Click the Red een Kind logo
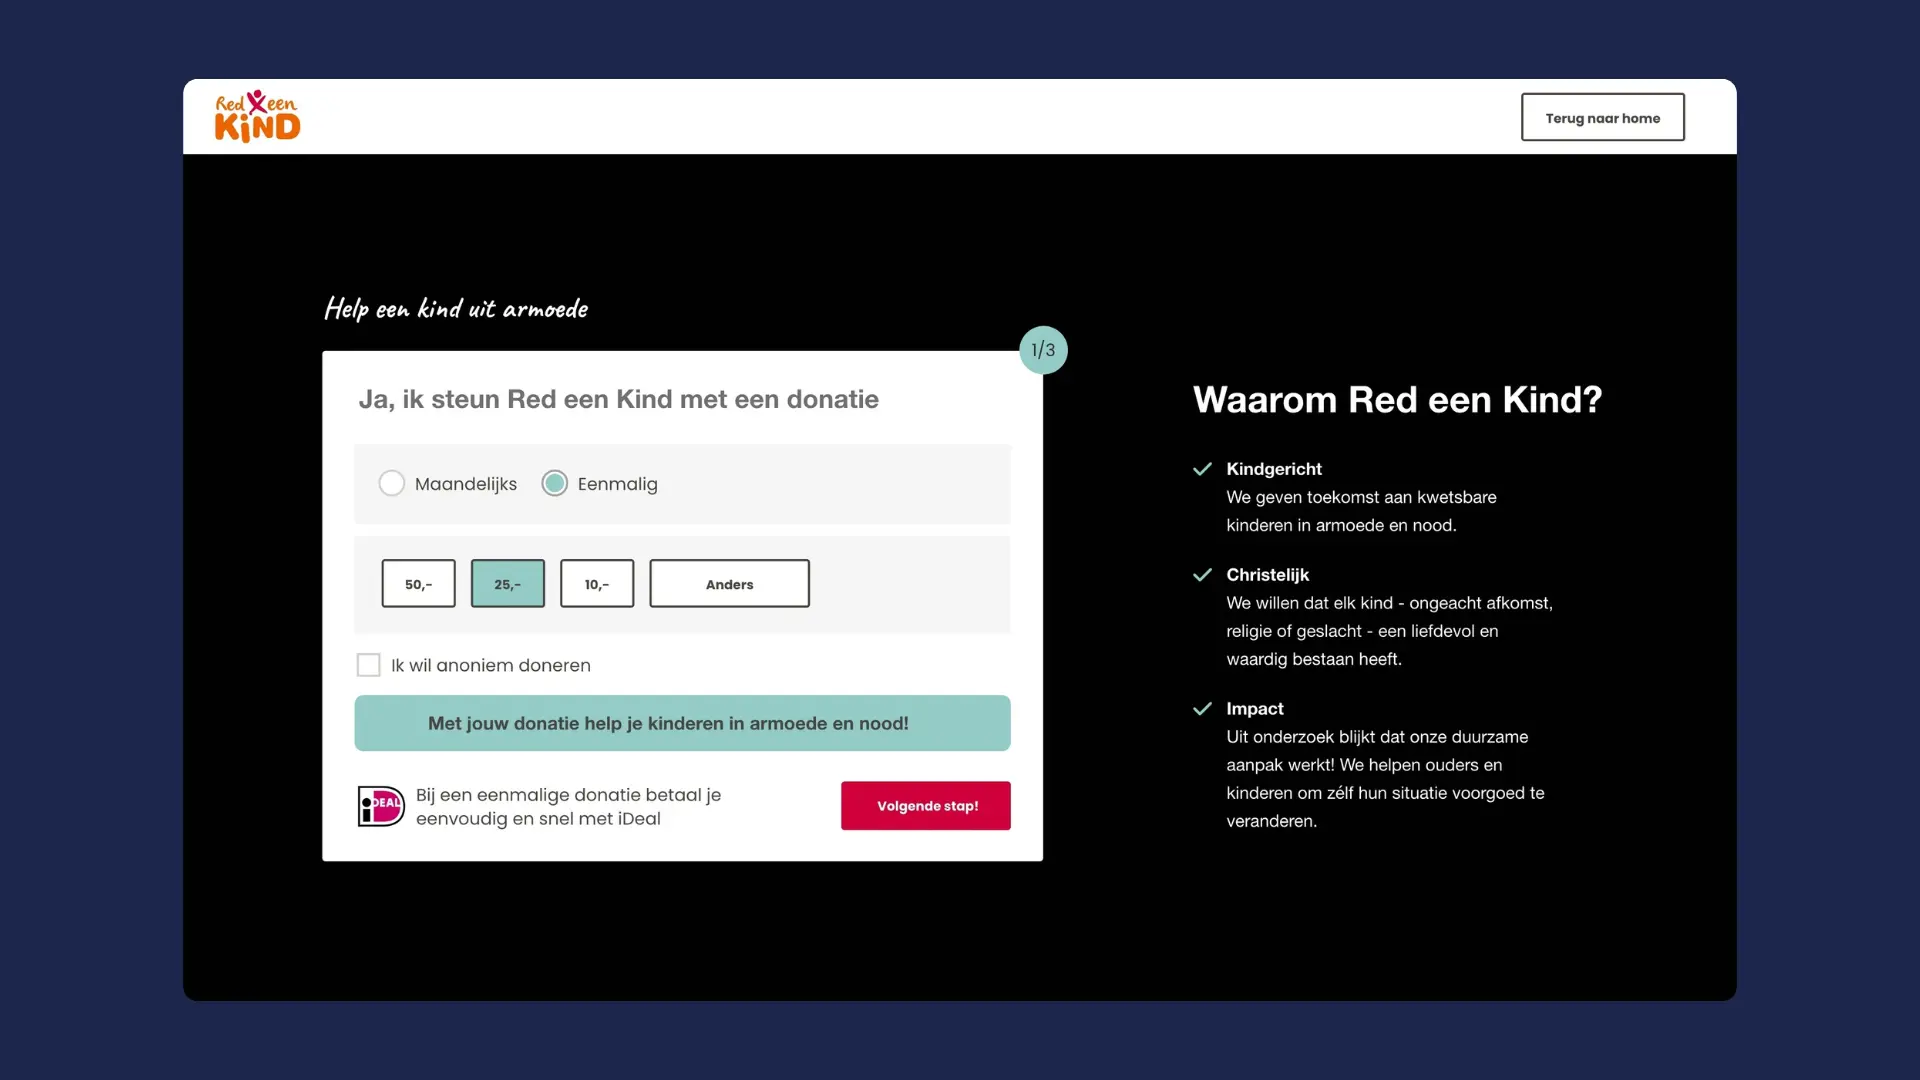 point(256,115)
